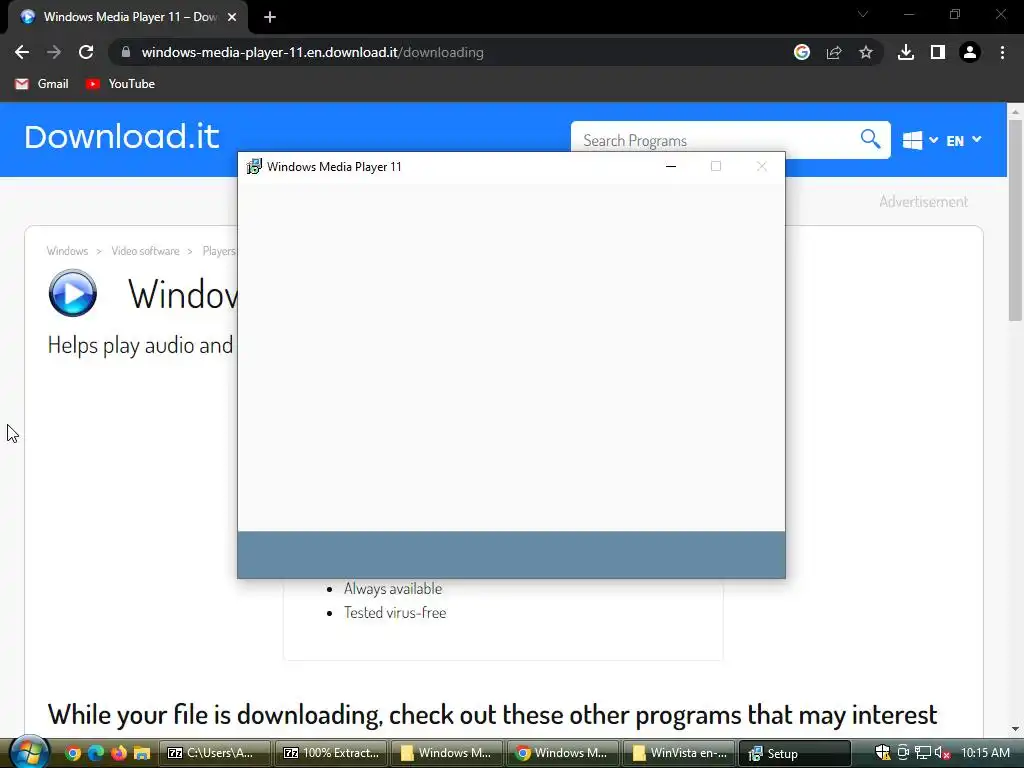
Task: Click the browser forward arrow
Action: 54,52
